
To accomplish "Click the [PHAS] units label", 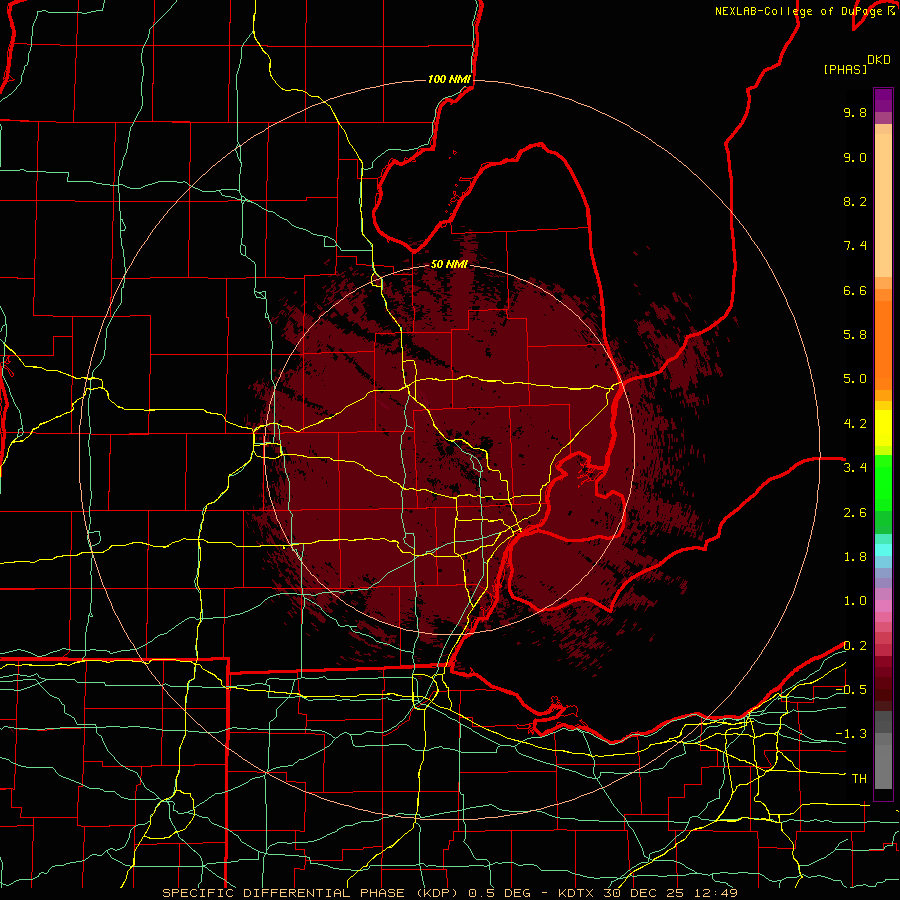I will point(845,70).
